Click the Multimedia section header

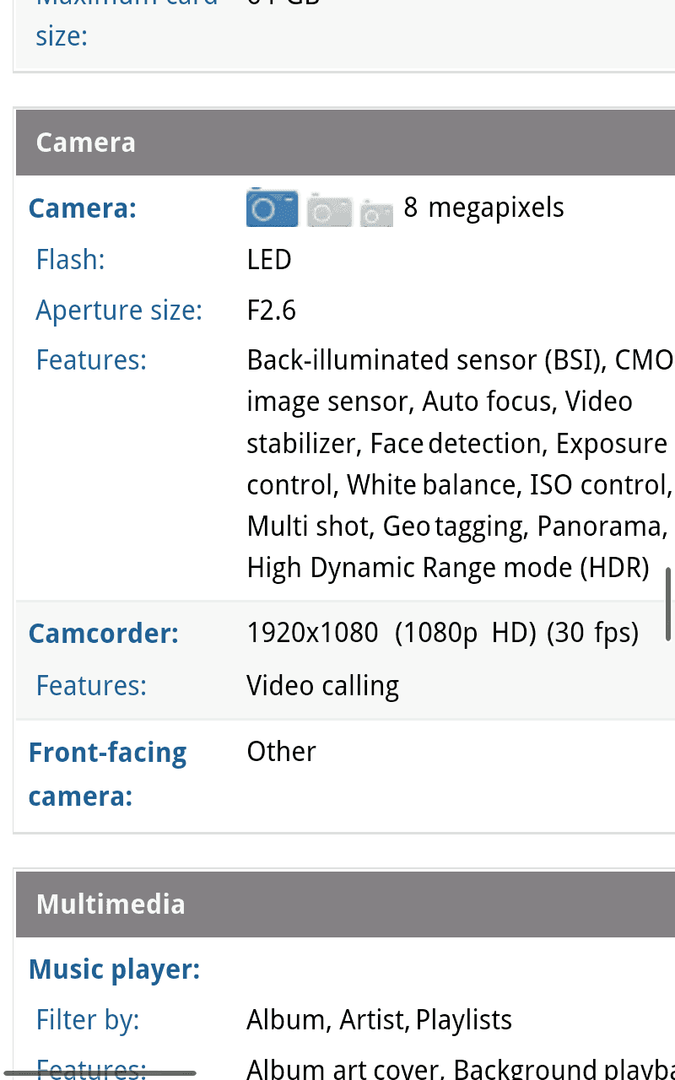(345, 904)
